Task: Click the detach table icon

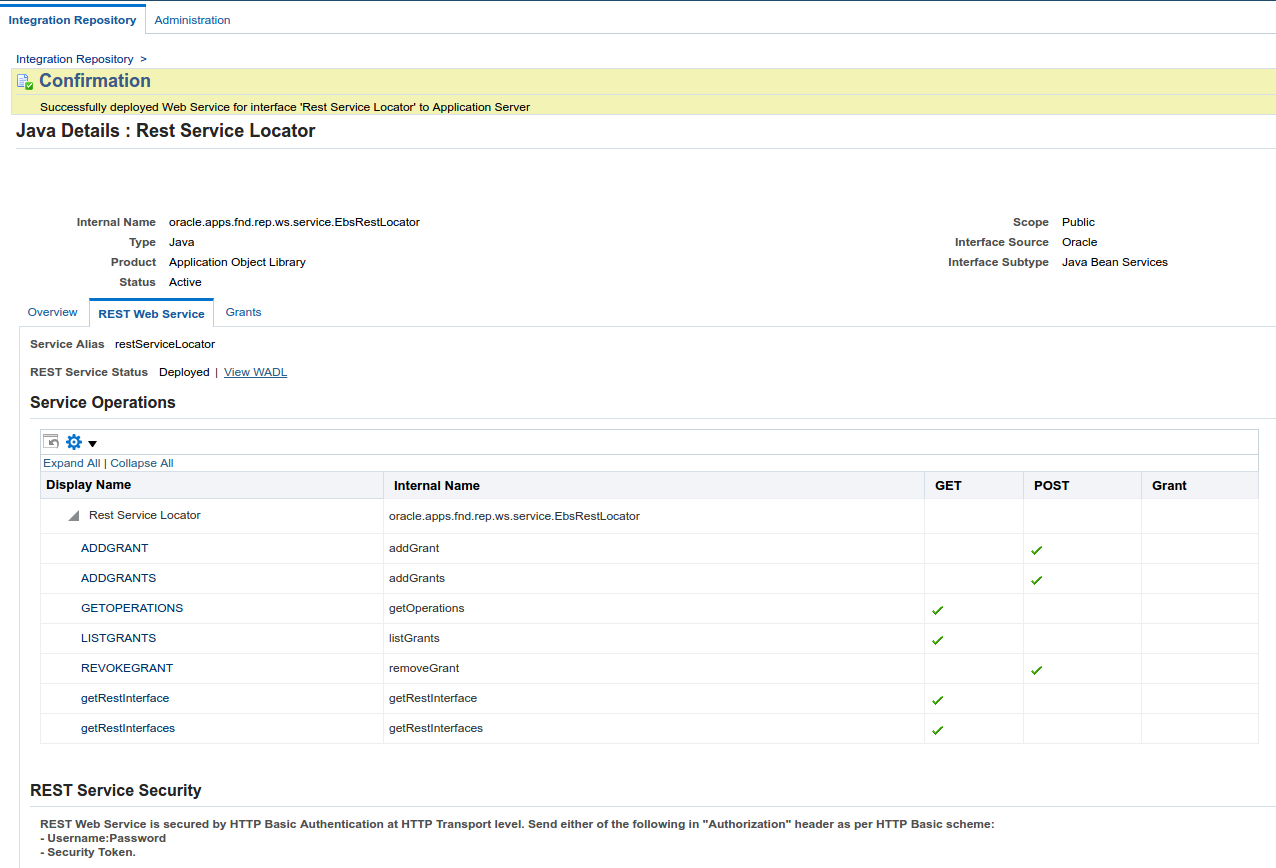Action: coord(50,441)
